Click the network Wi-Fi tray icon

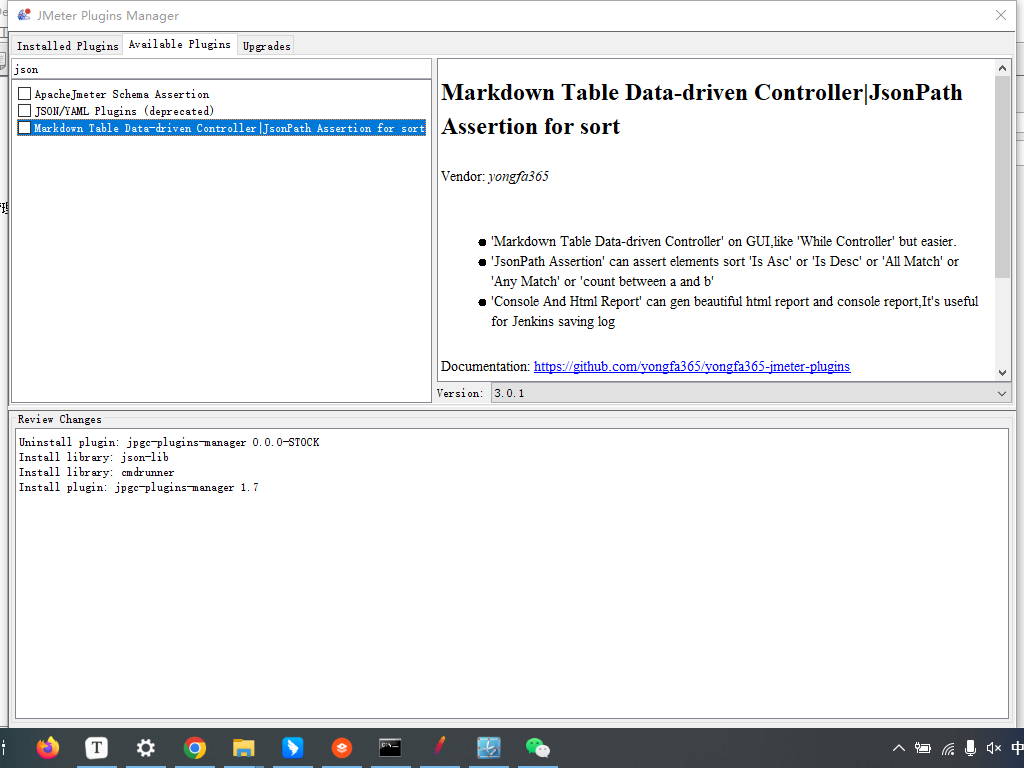pos(948,748)
